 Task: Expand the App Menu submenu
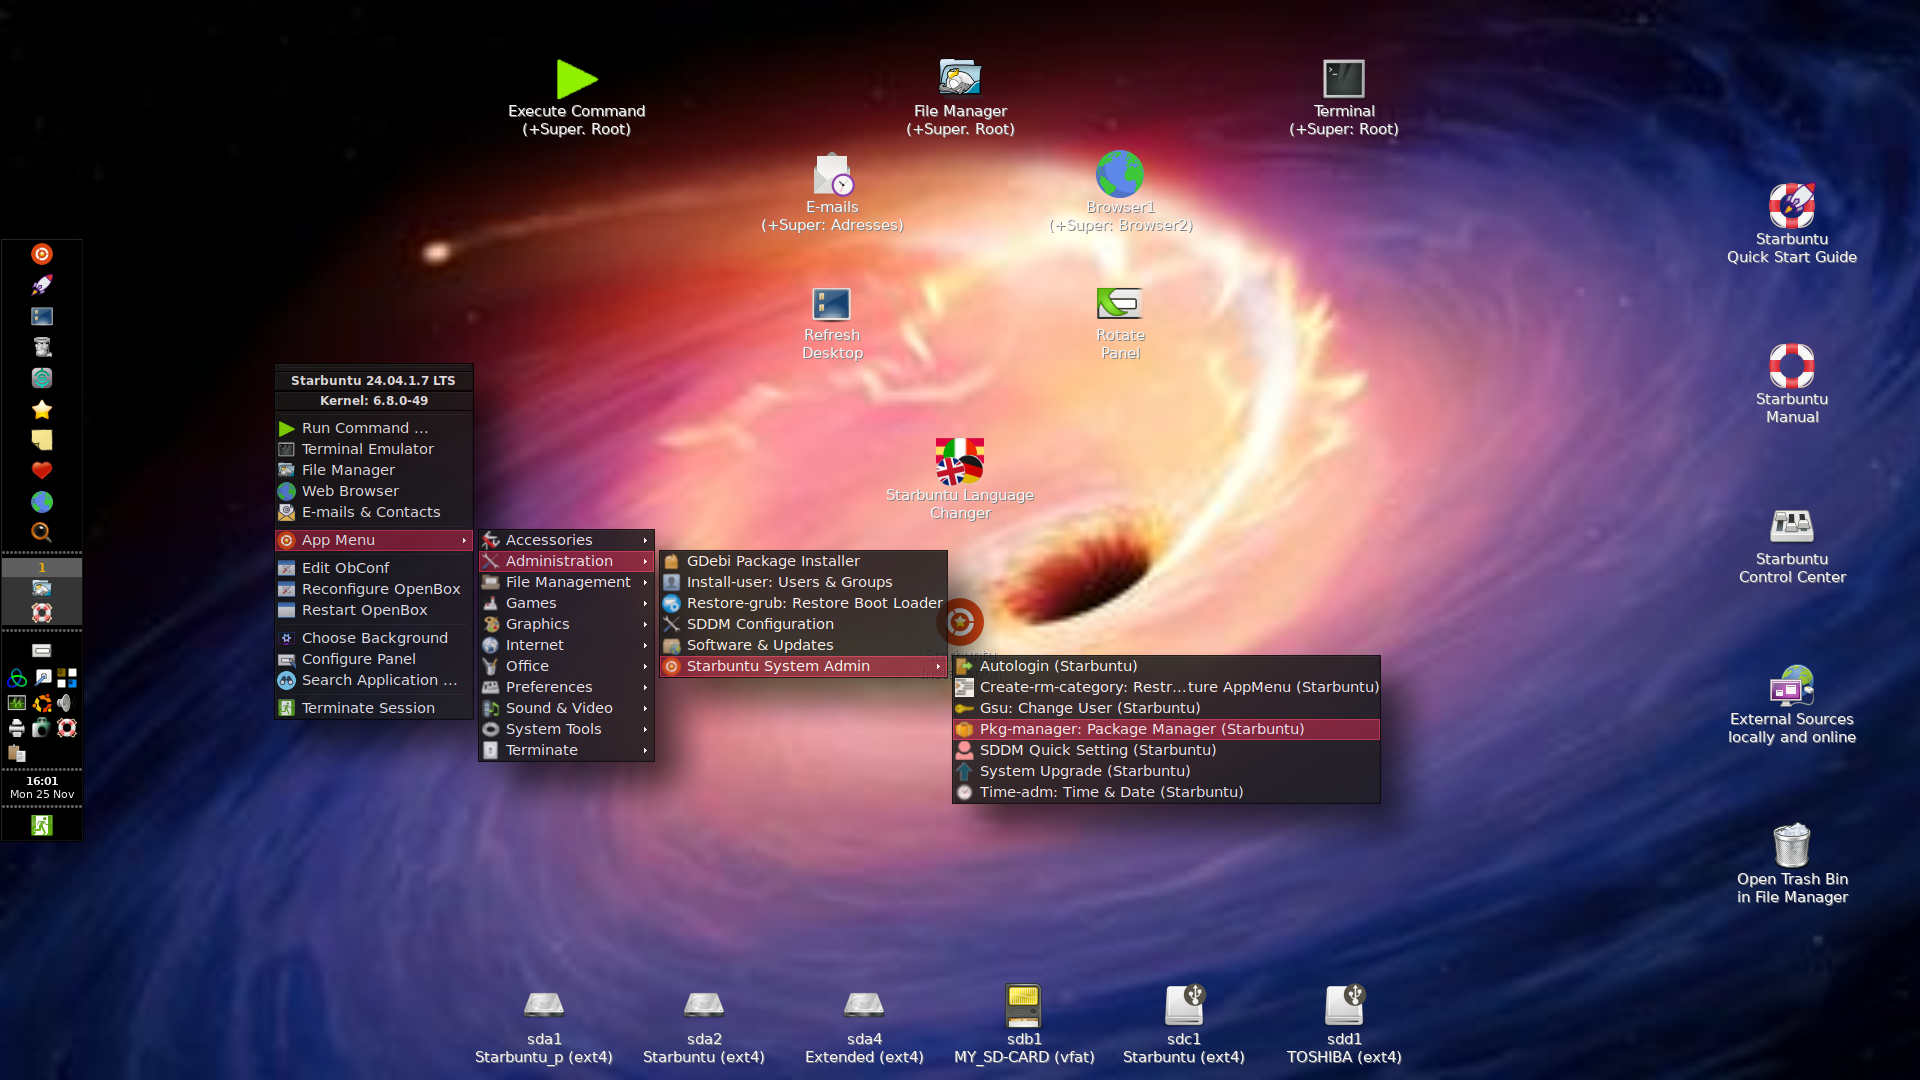[x=374, y=540]
